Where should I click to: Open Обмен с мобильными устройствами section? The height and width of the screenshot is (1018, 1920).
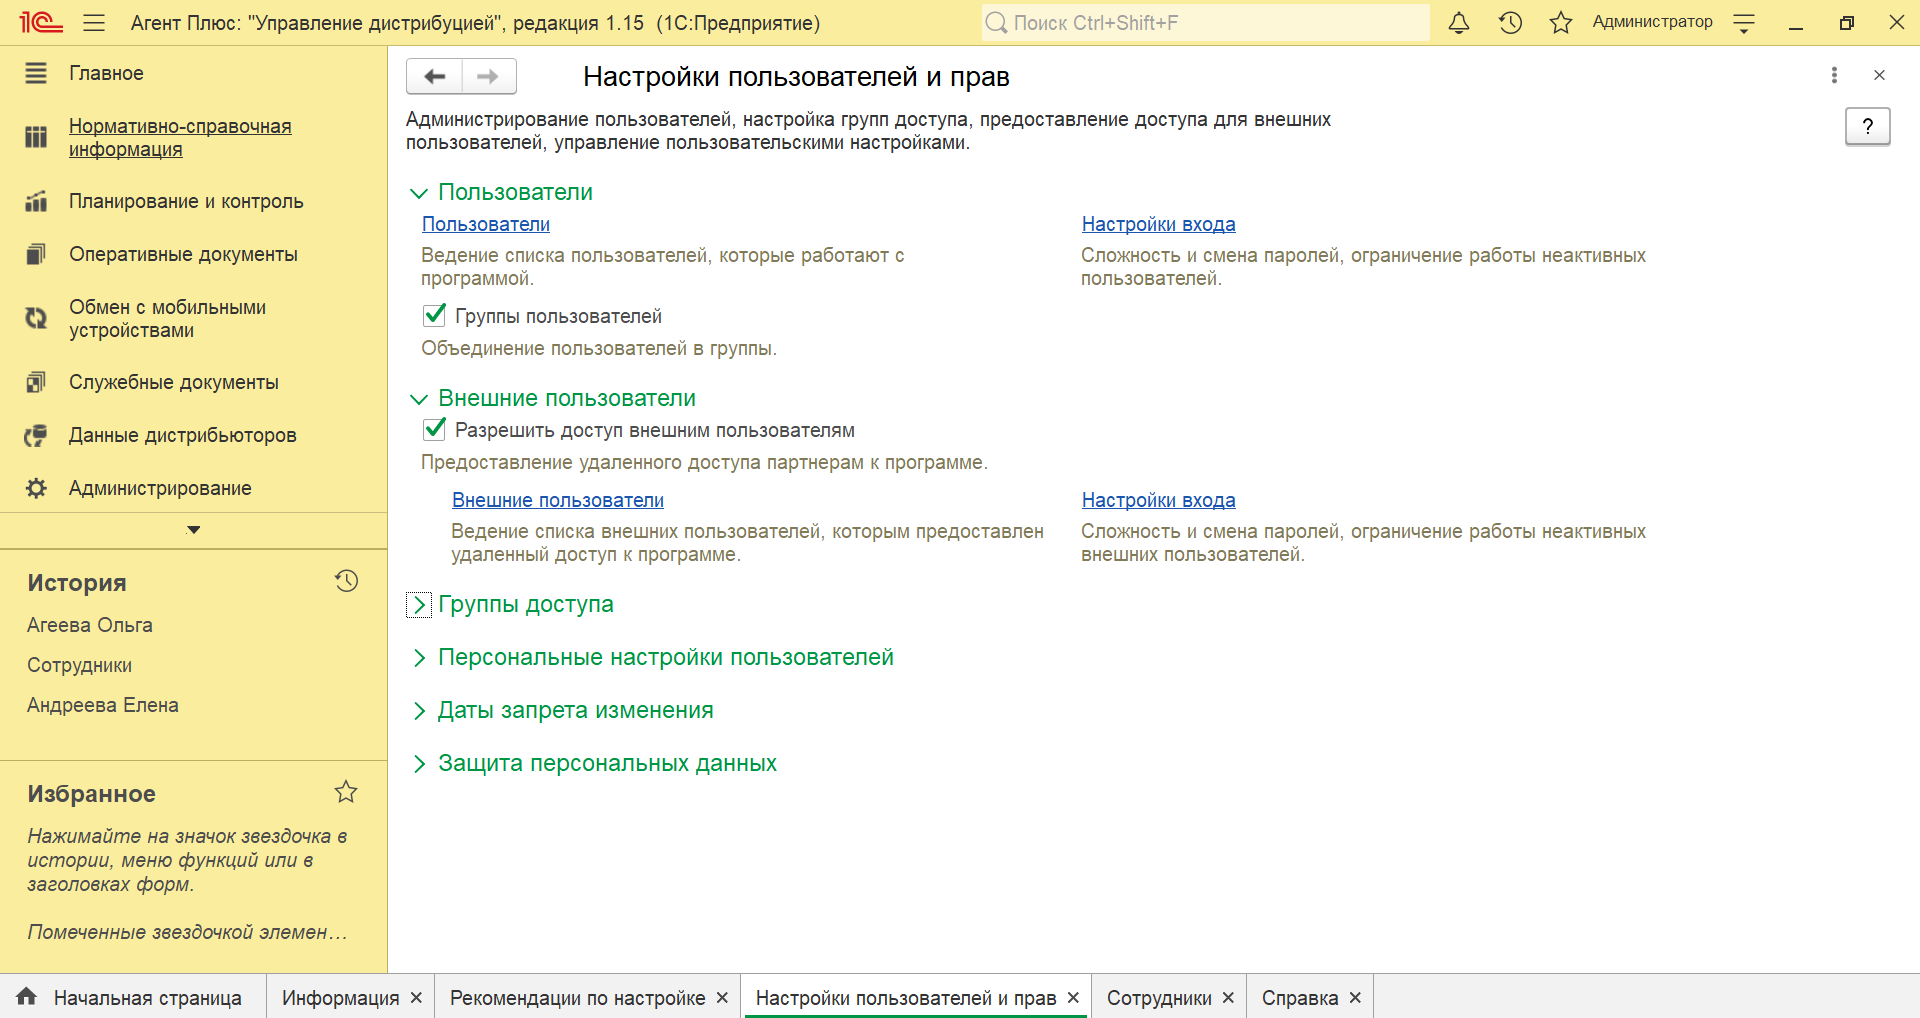[x=167, y=319]
